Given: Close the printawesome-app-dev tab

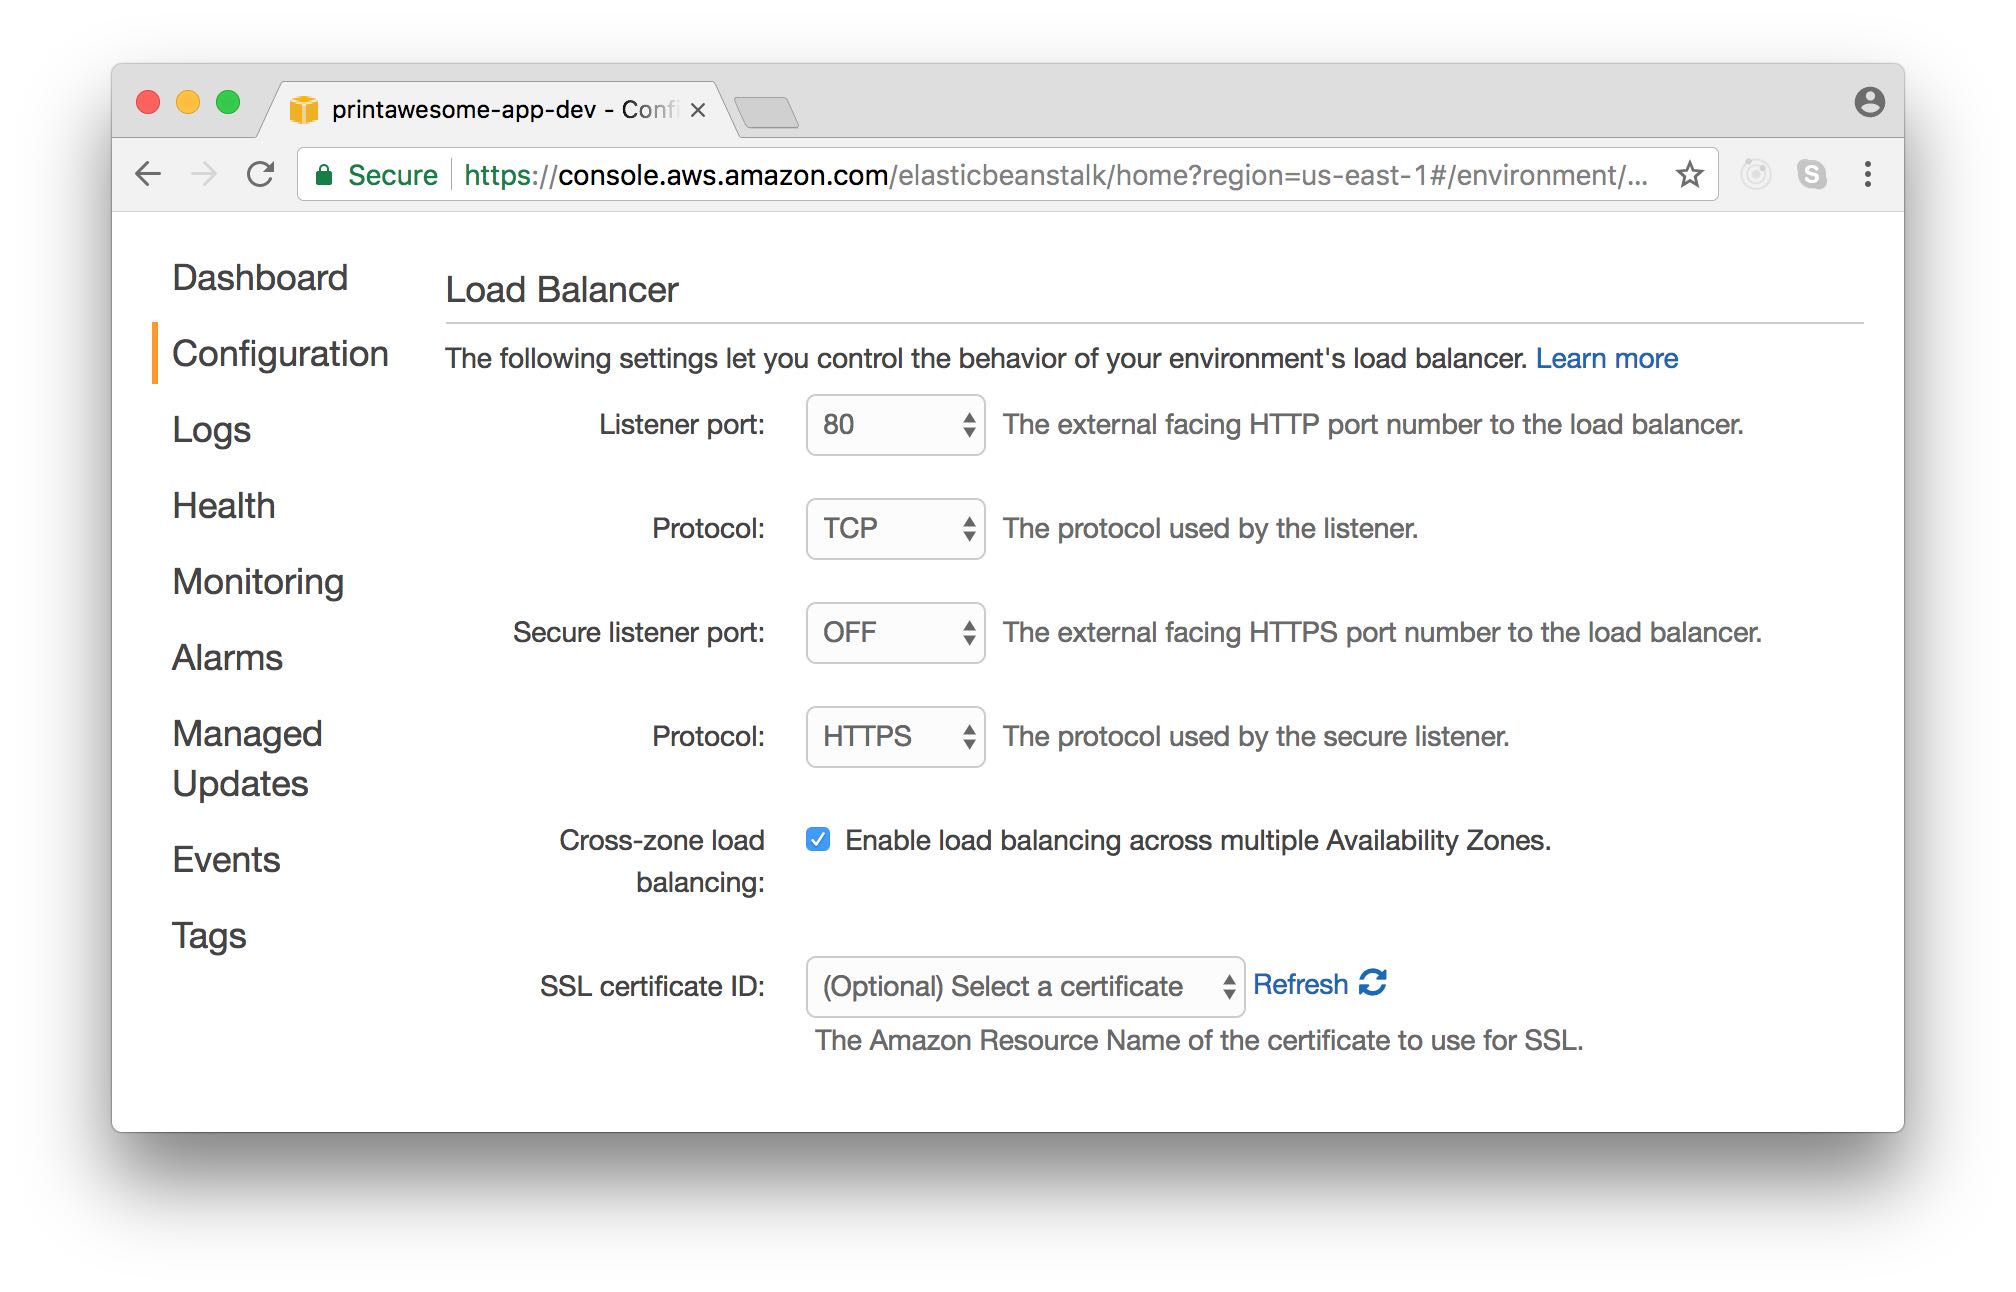Looking at the screenshot, I should click(x=698, y=110).
